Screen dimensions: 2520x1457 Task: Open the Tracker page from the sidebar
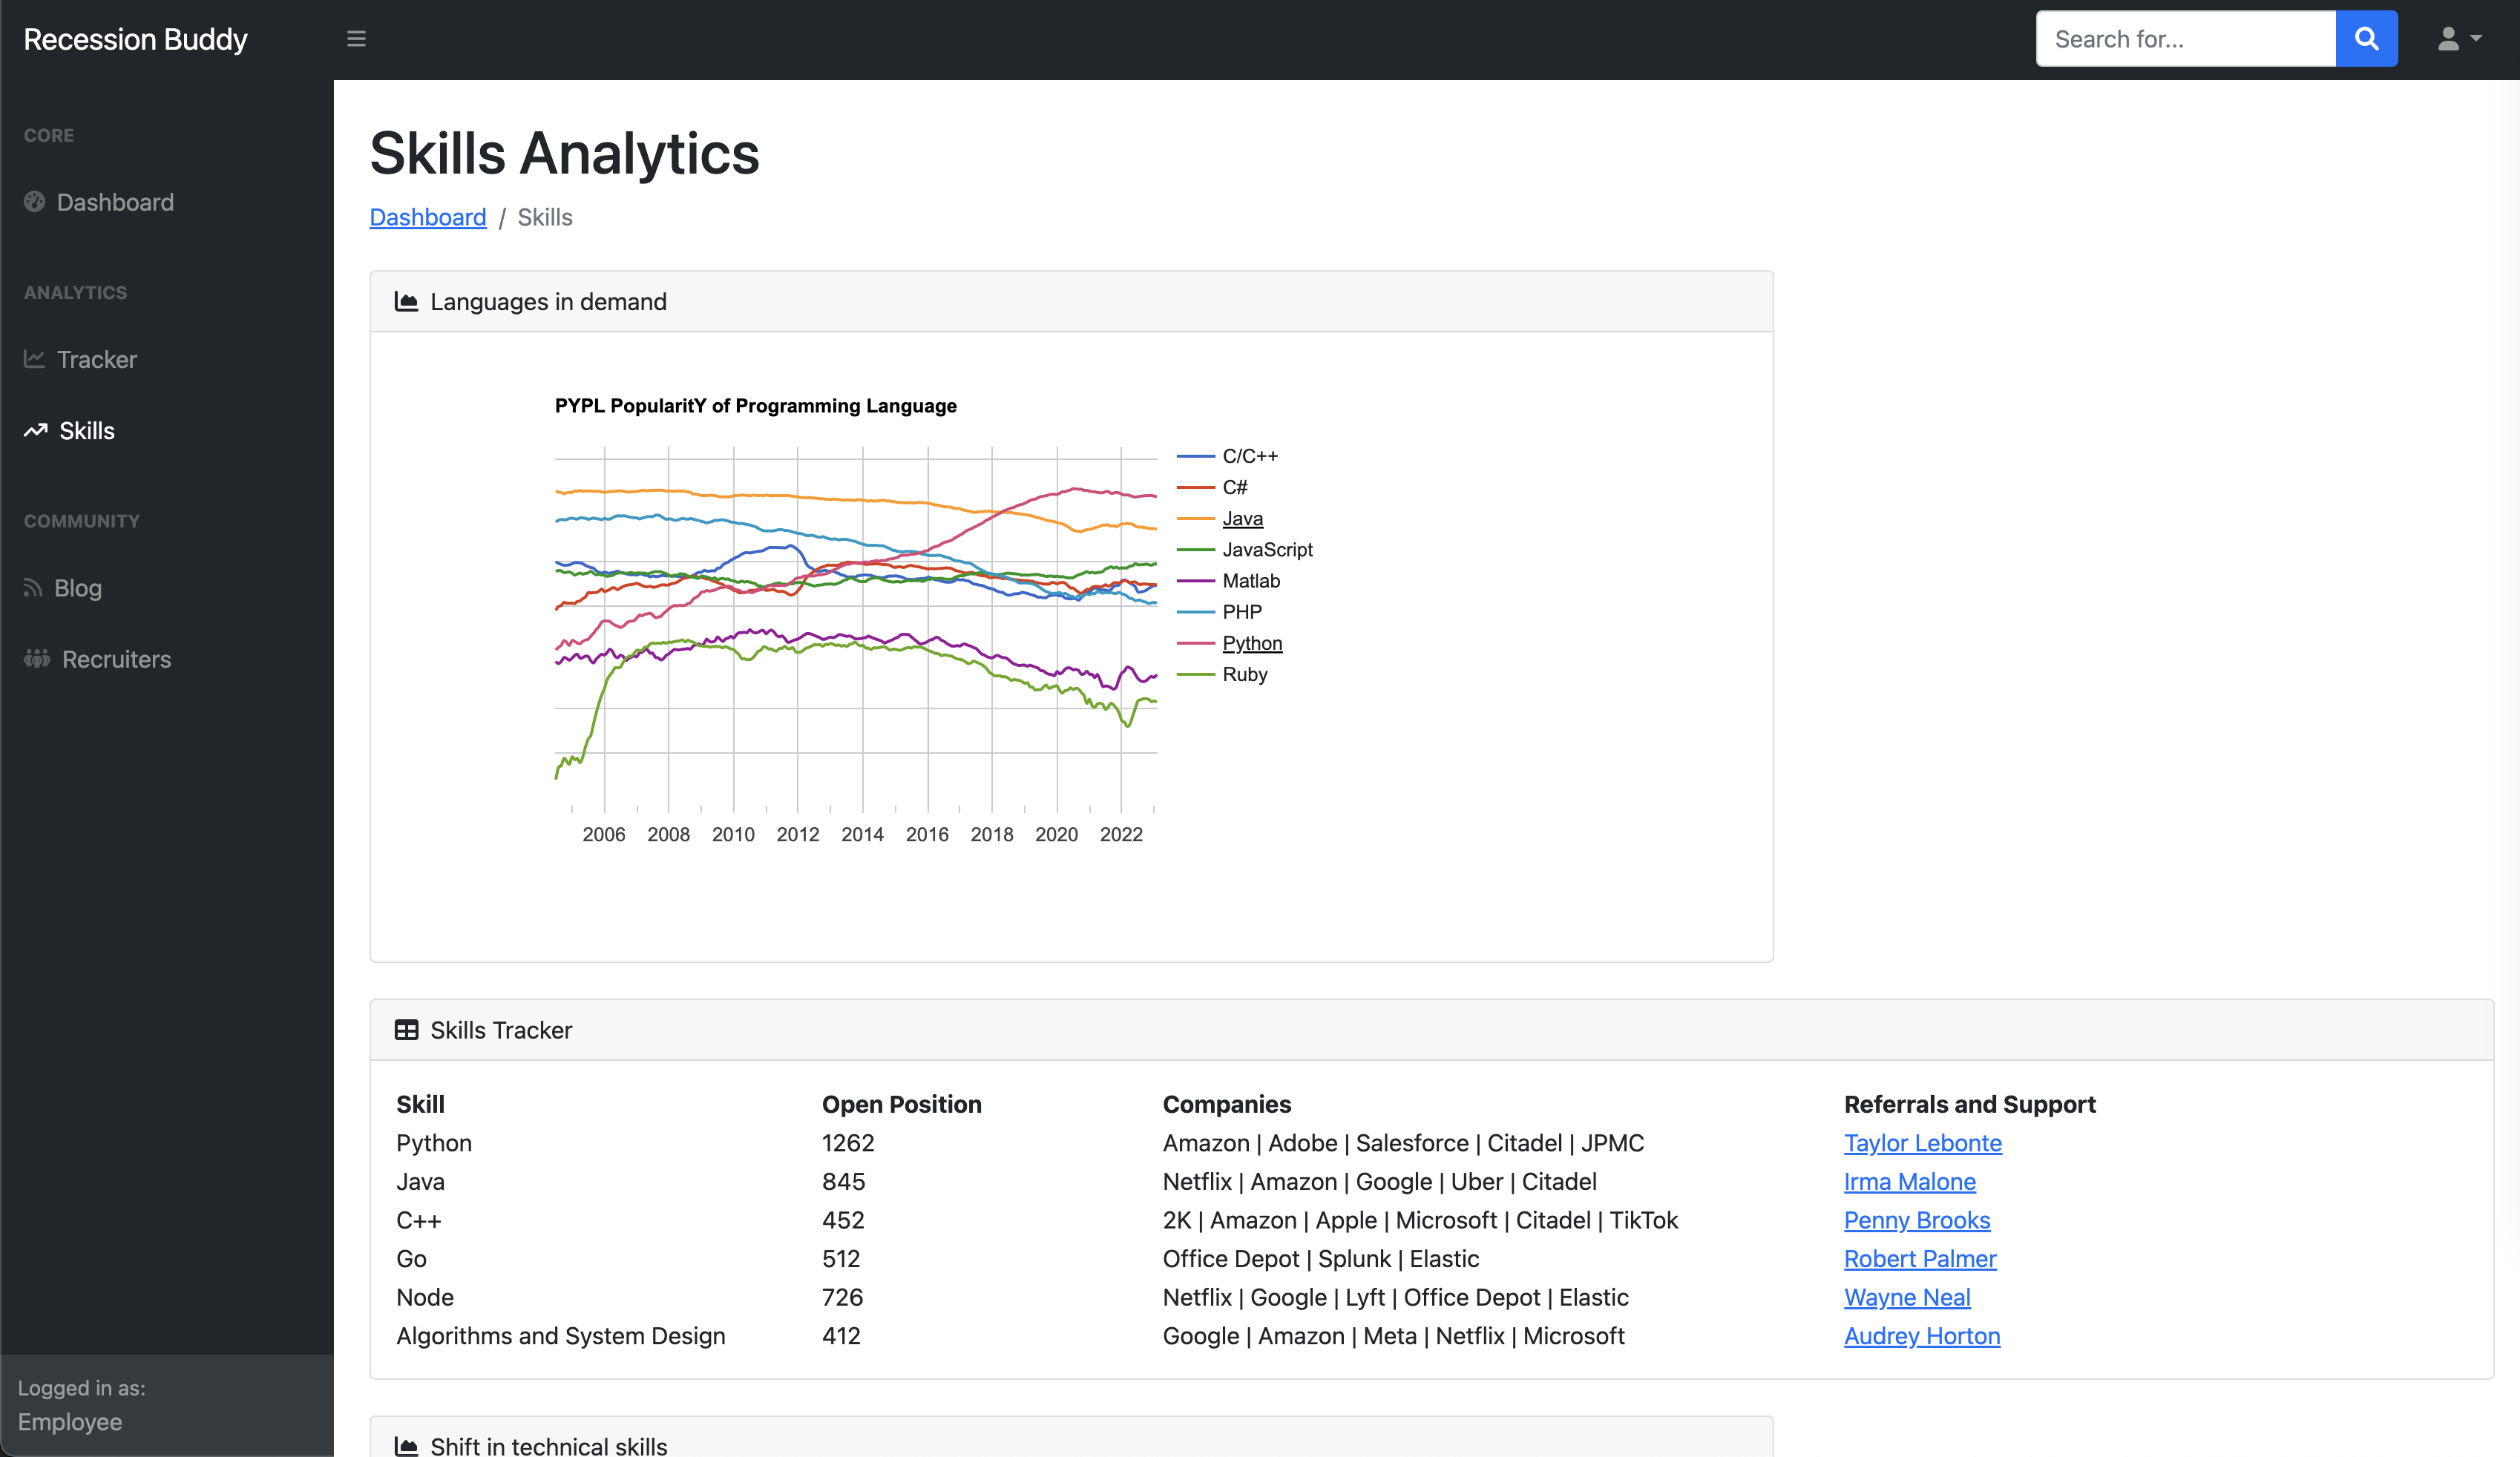(x=97, y=359)
